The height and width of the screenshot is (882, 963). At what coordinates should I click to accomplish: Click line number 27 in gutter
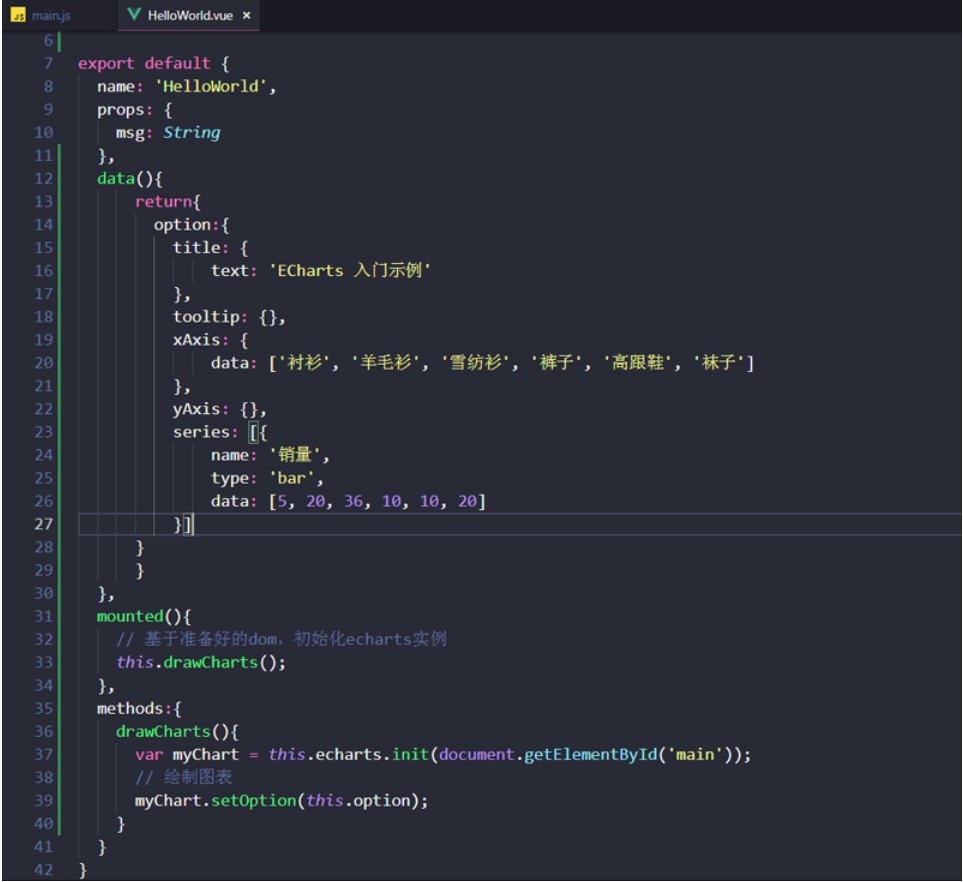point(44,524)
